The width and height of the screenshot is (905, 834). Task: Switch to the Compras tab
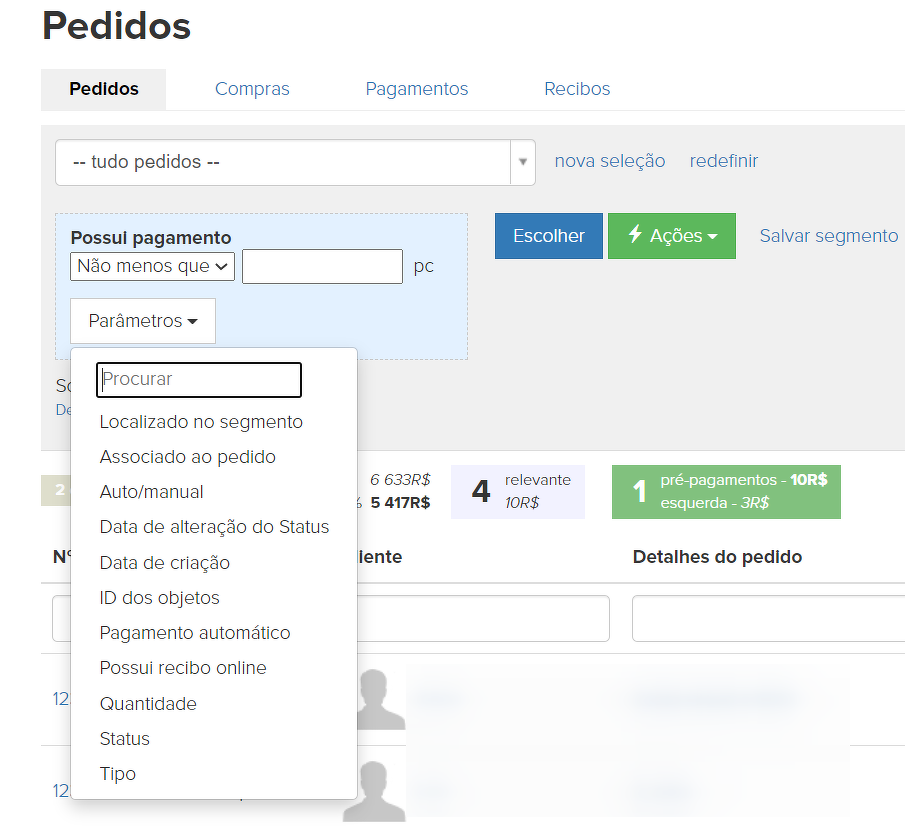[x=252, y=89]
